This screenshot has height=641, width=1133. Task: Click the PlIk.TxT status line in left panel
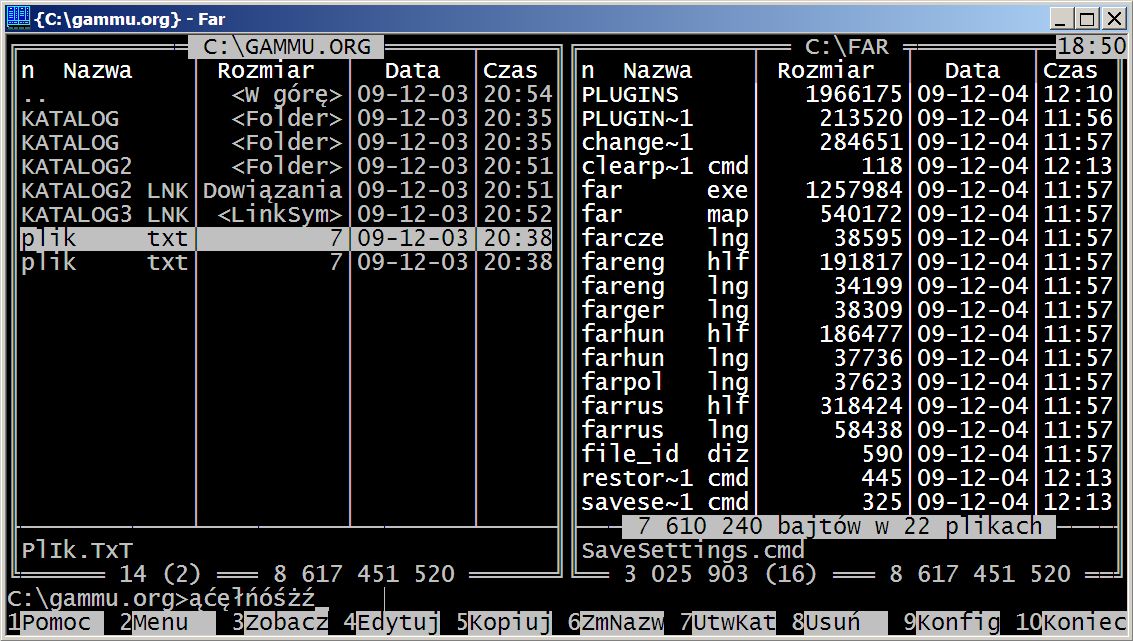click(x=77, y=551)
